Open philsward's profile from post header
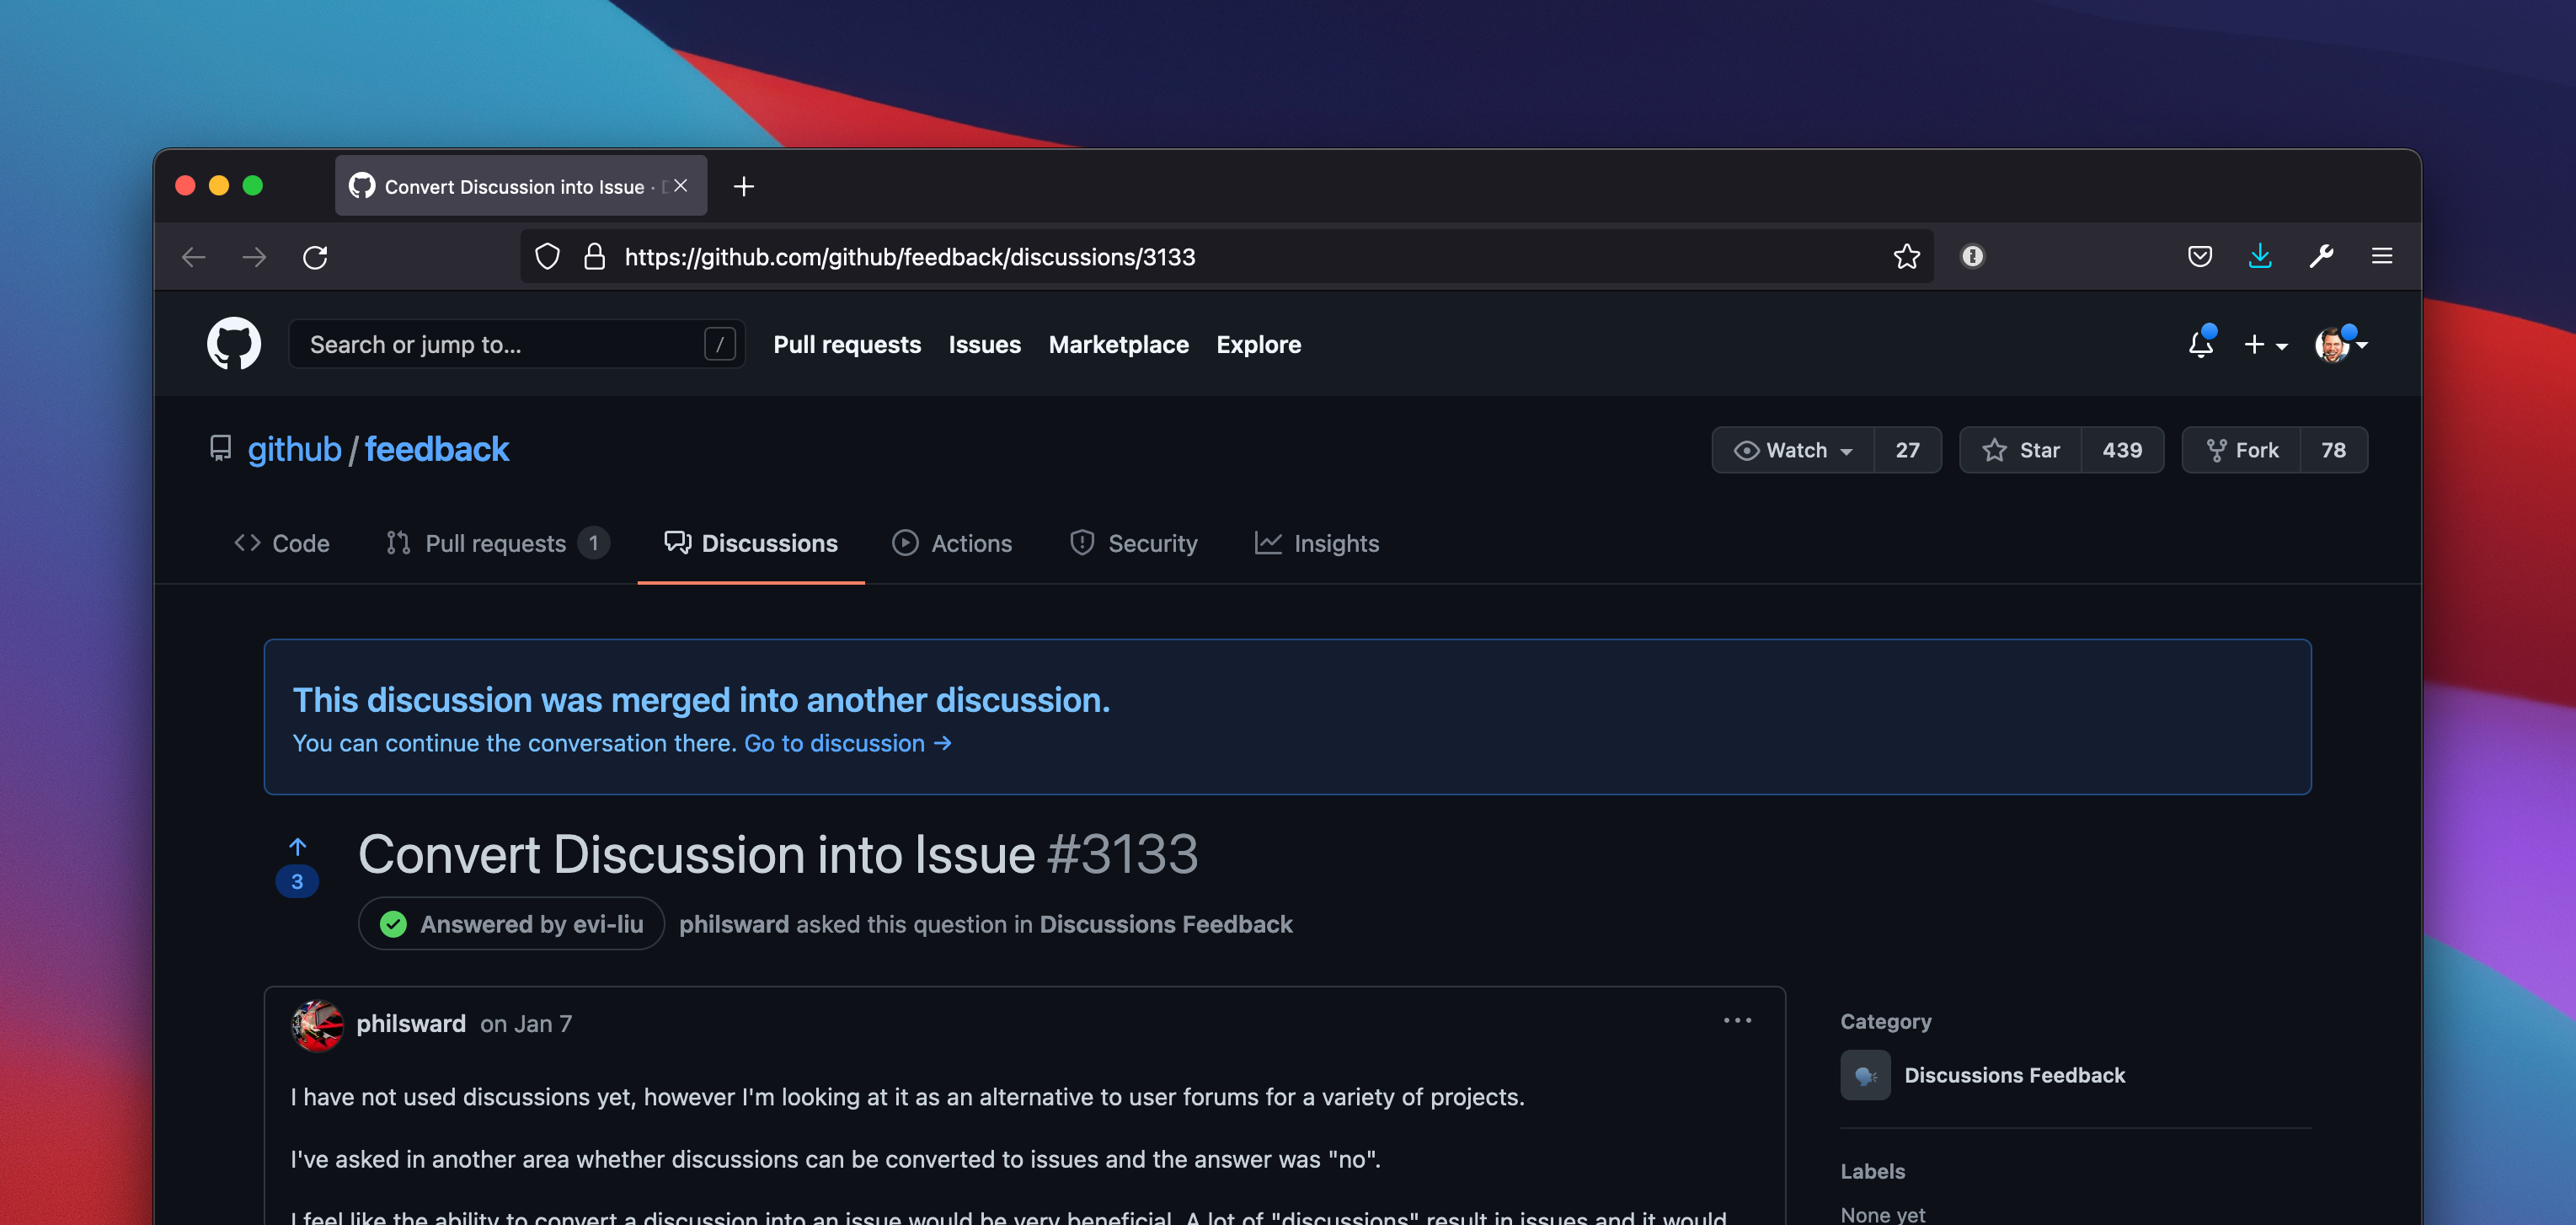 [x=411, y=1024]
